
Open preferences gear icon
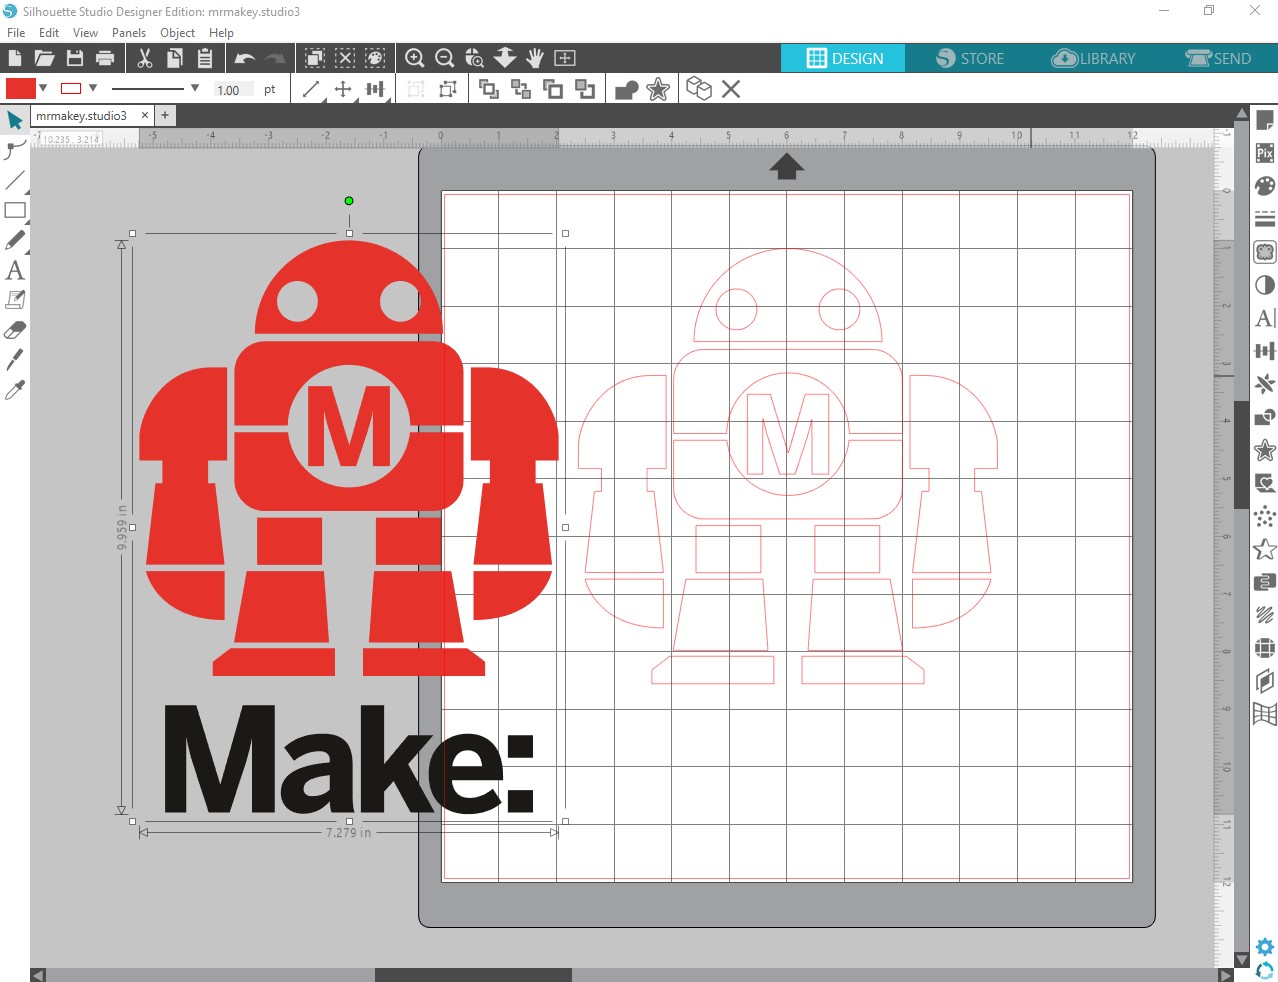pos(1265,946)
